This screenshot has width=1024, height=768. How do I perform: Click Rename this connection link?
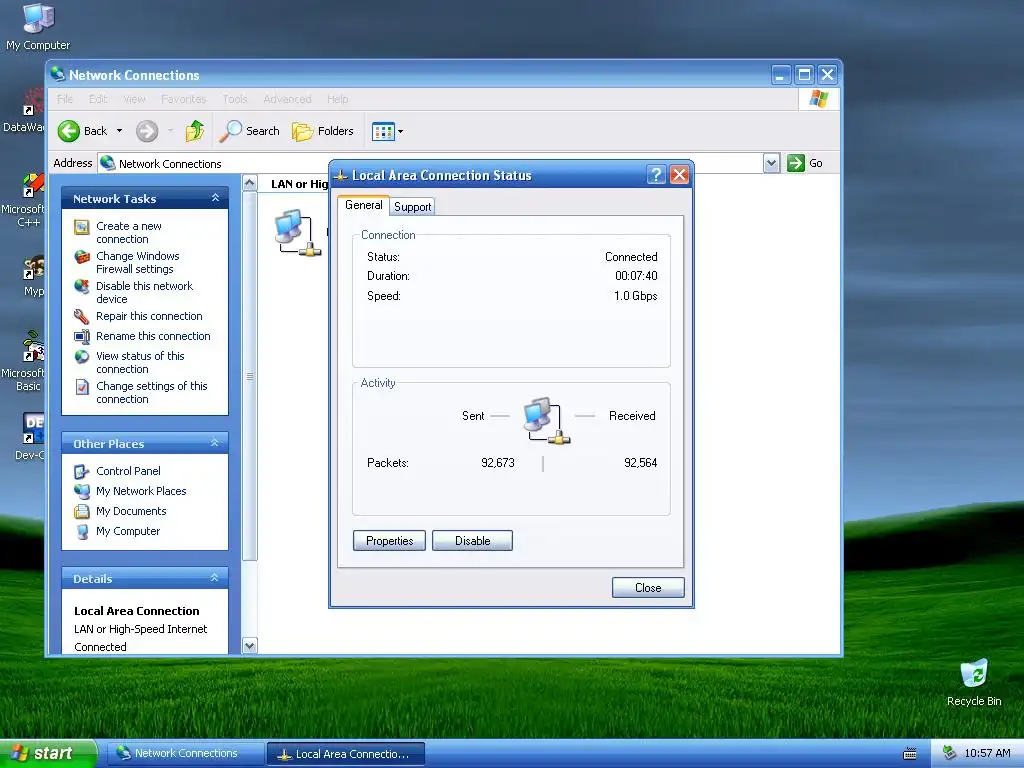tap(153, 336)
